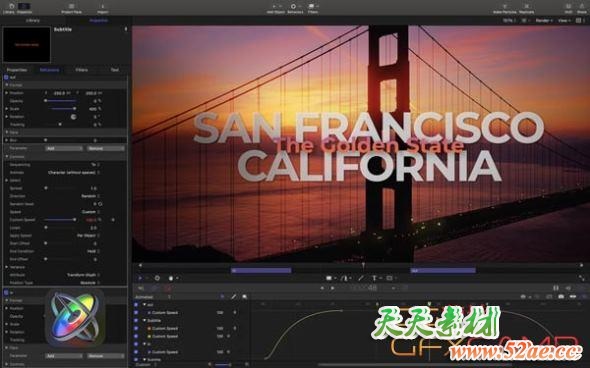Image resolution: width=590 pixels, height=368 pixels.
Task: Click Make Particles in toolbar
Action: (x=505, y=8)
